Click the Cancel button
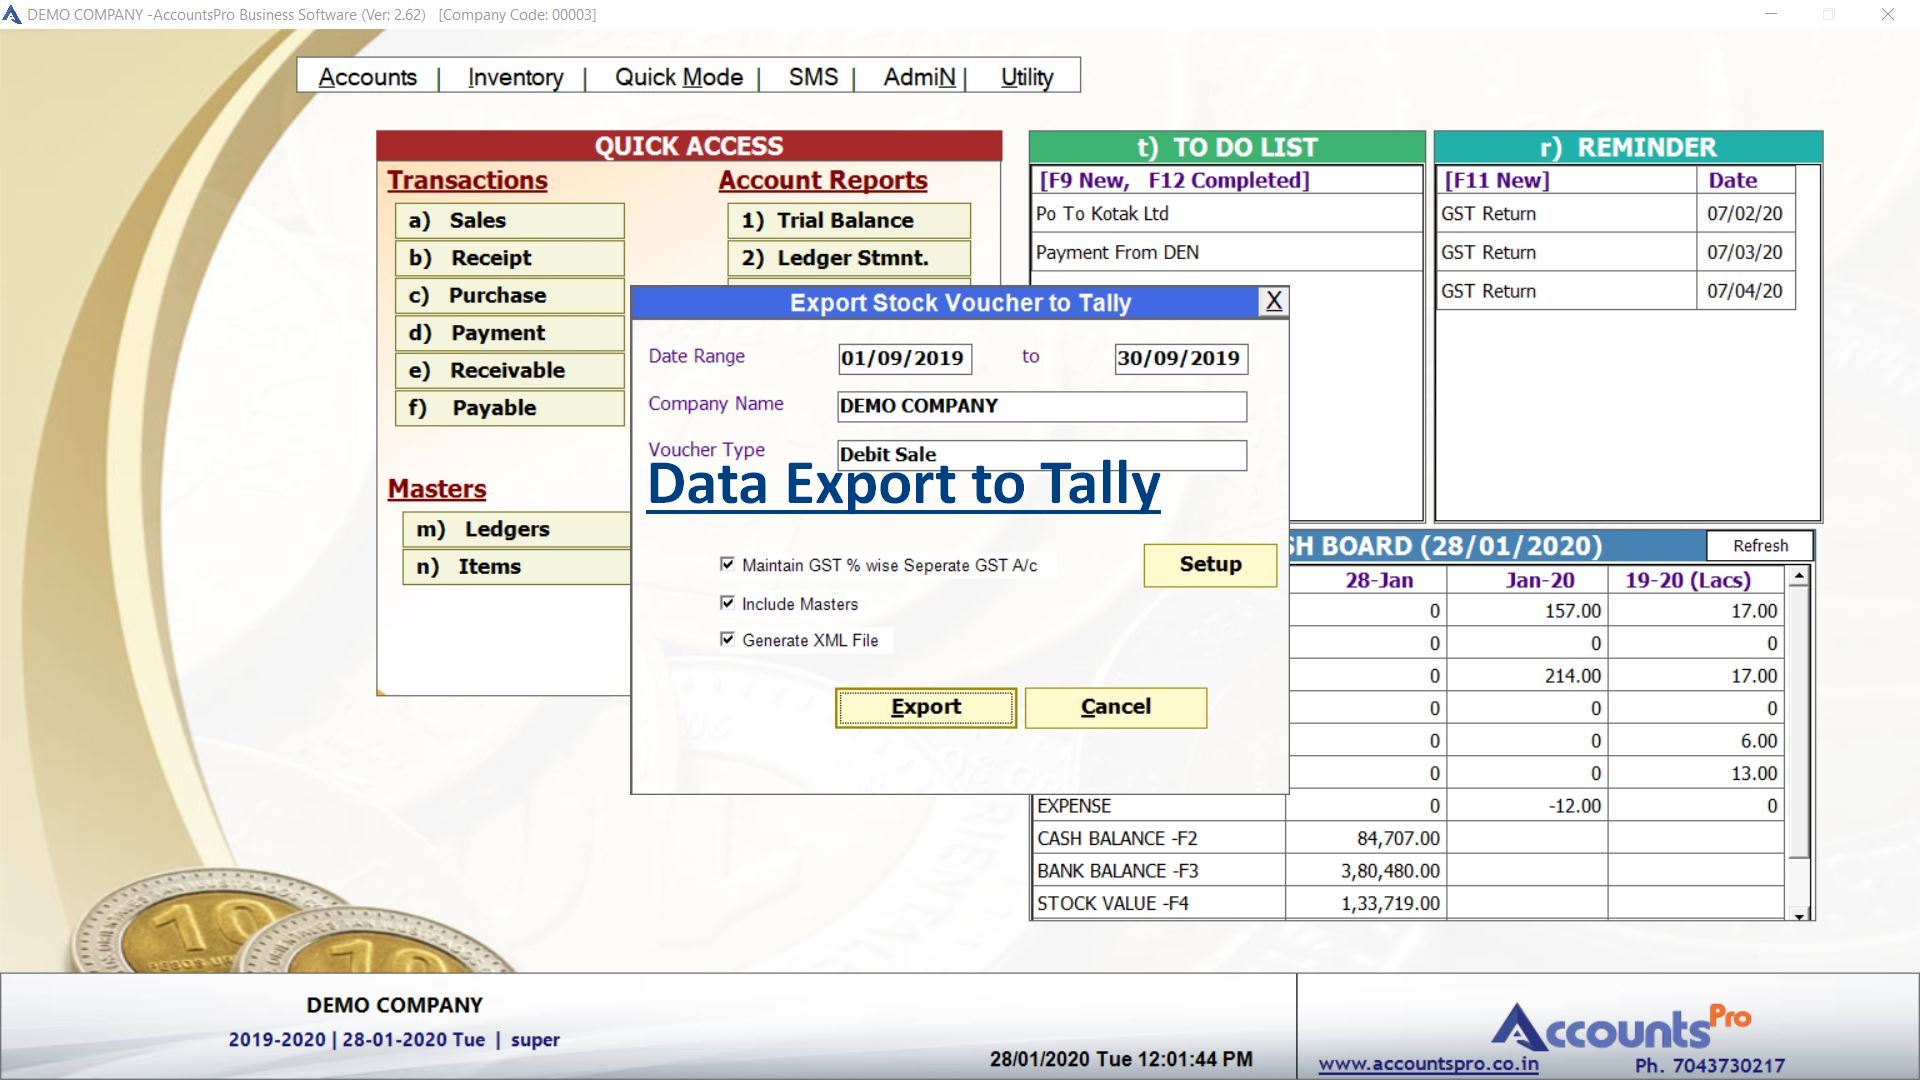 (1115, 707)
